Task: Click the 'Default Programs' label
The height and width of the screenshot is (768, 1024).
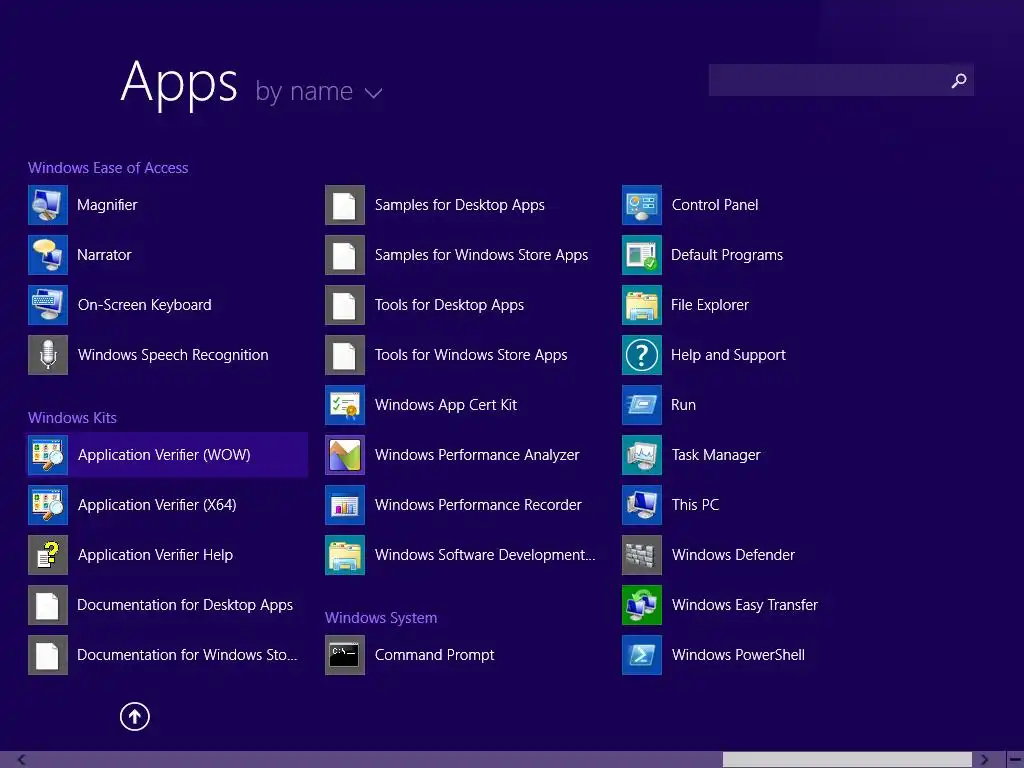Action: (727, 255)
